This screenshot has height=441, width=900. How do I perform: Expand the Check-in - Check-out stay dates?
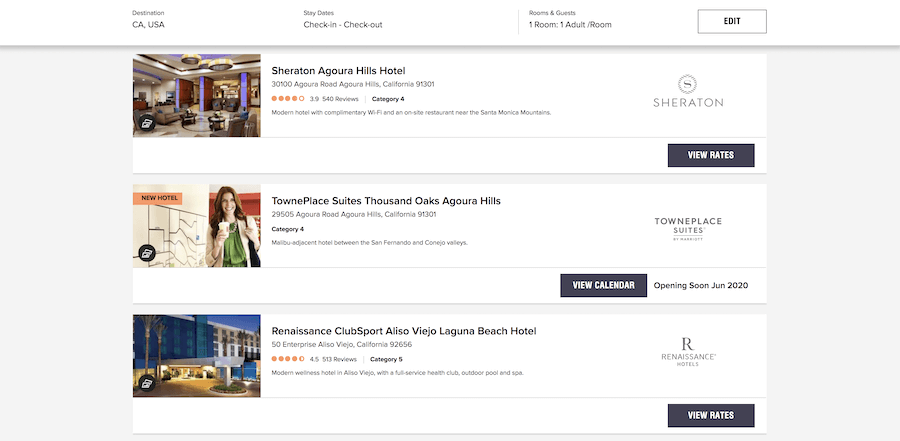point(315,24)
